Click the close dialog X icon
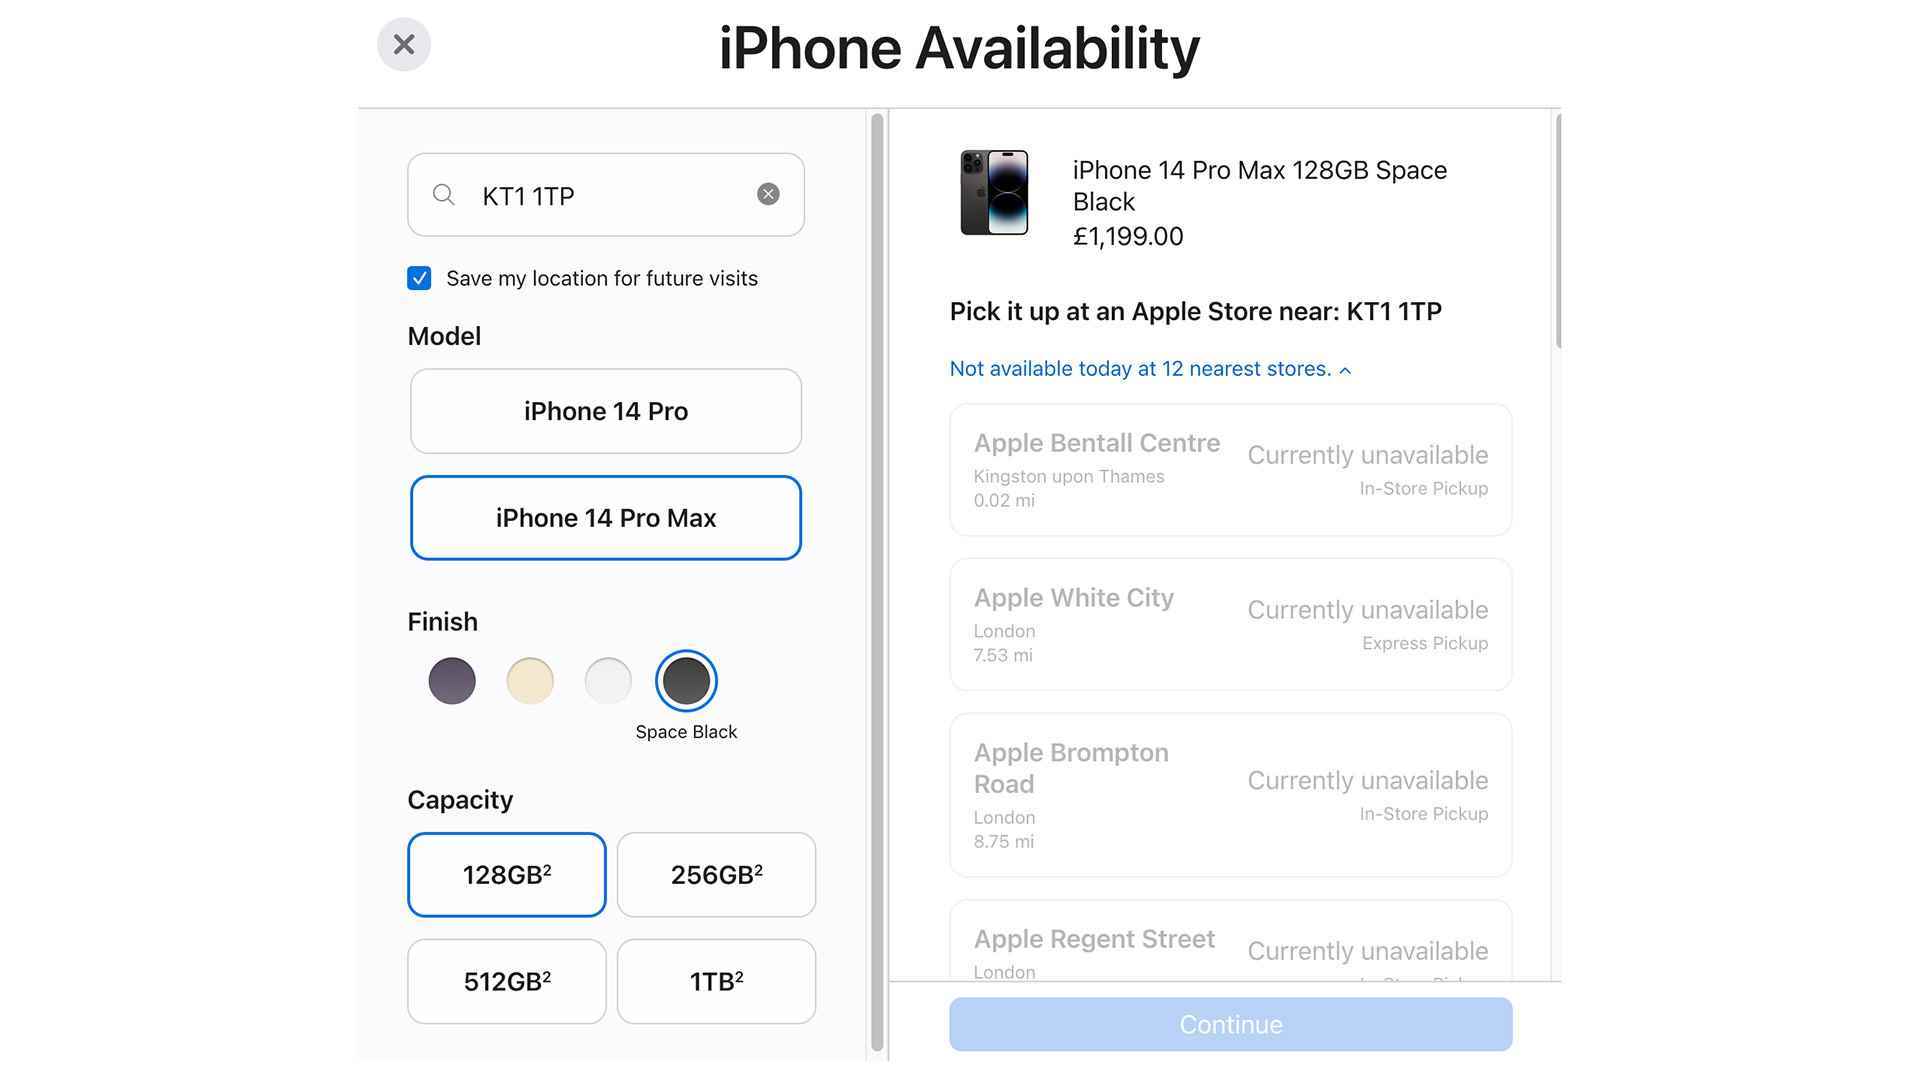This screenshot has width=1920, height=1080. click(x=404, y=44)
